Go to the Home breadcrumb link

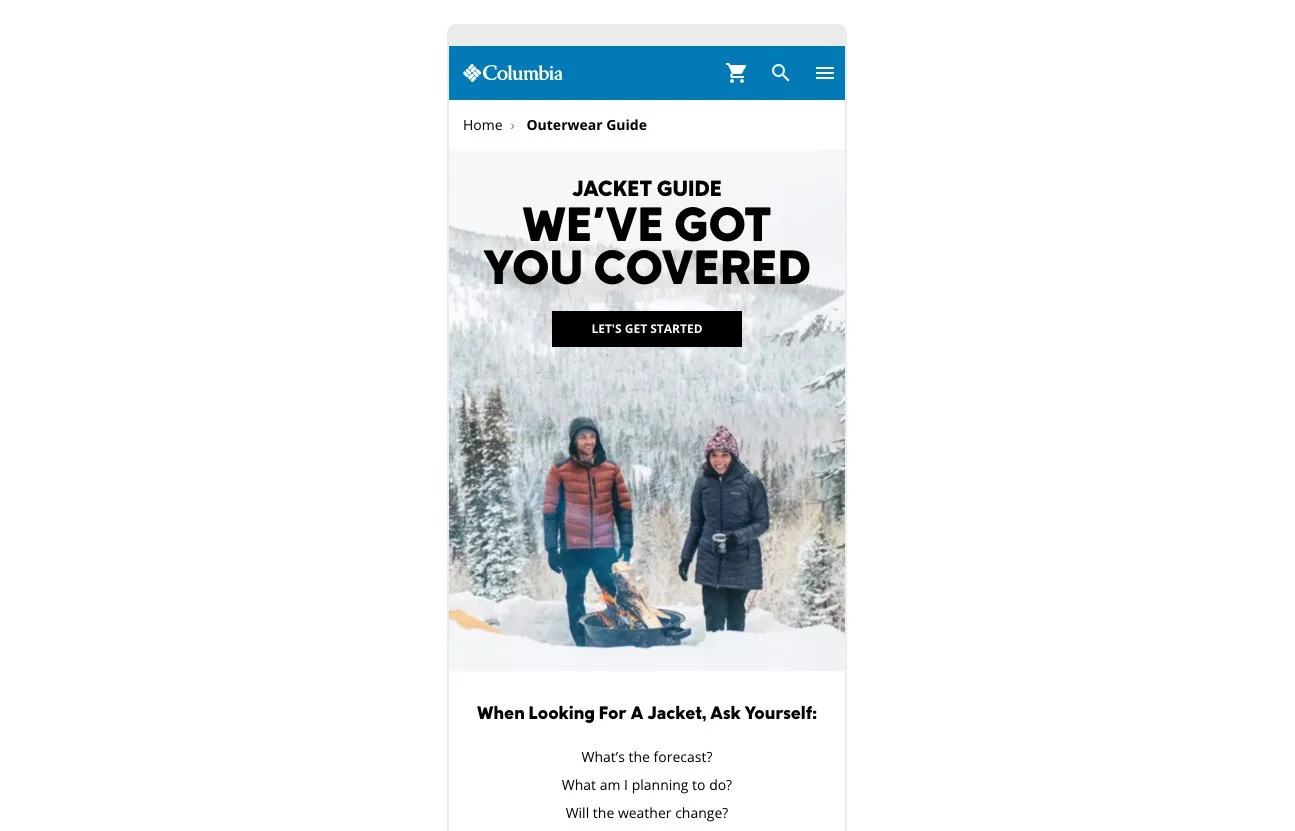pyautogui.click(x=482, y=125)
